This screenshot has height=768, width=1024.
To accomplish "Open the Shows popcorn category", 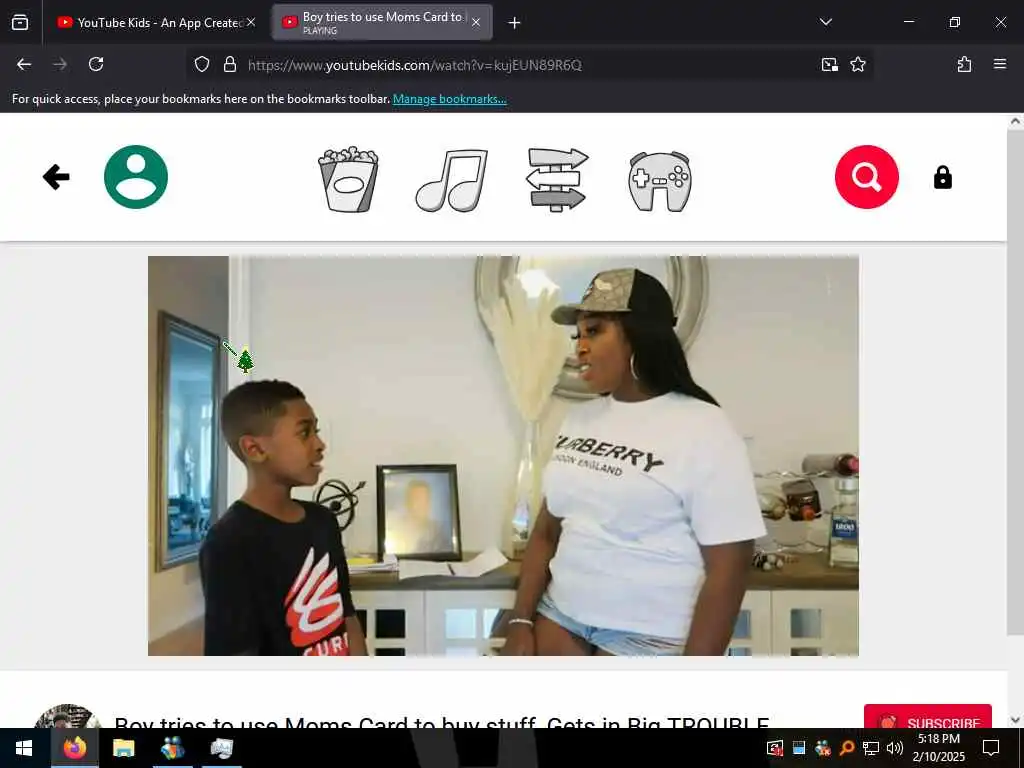I will (348, 179).
